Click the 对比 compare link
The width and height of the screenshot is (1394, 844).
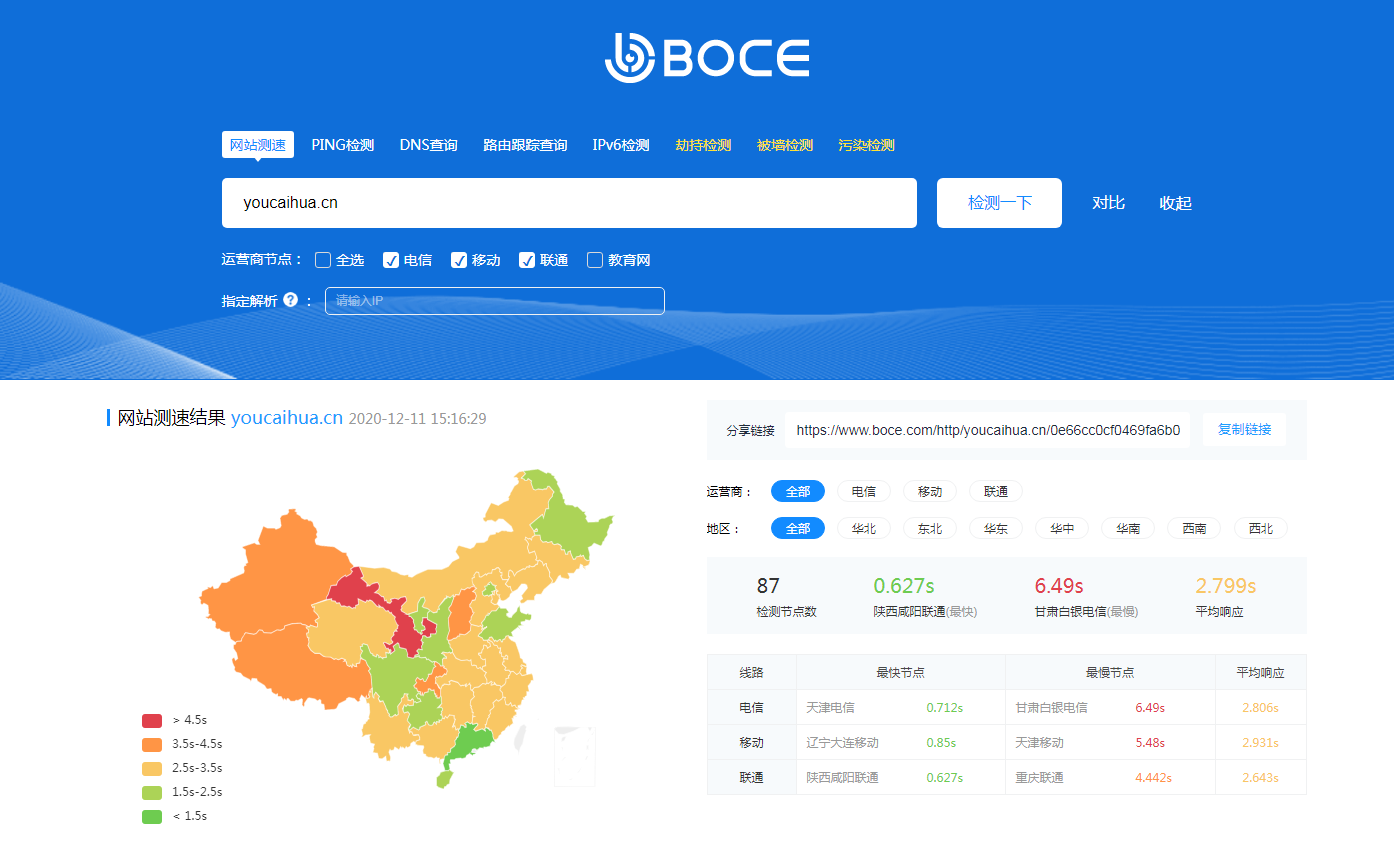[1108, 203]
